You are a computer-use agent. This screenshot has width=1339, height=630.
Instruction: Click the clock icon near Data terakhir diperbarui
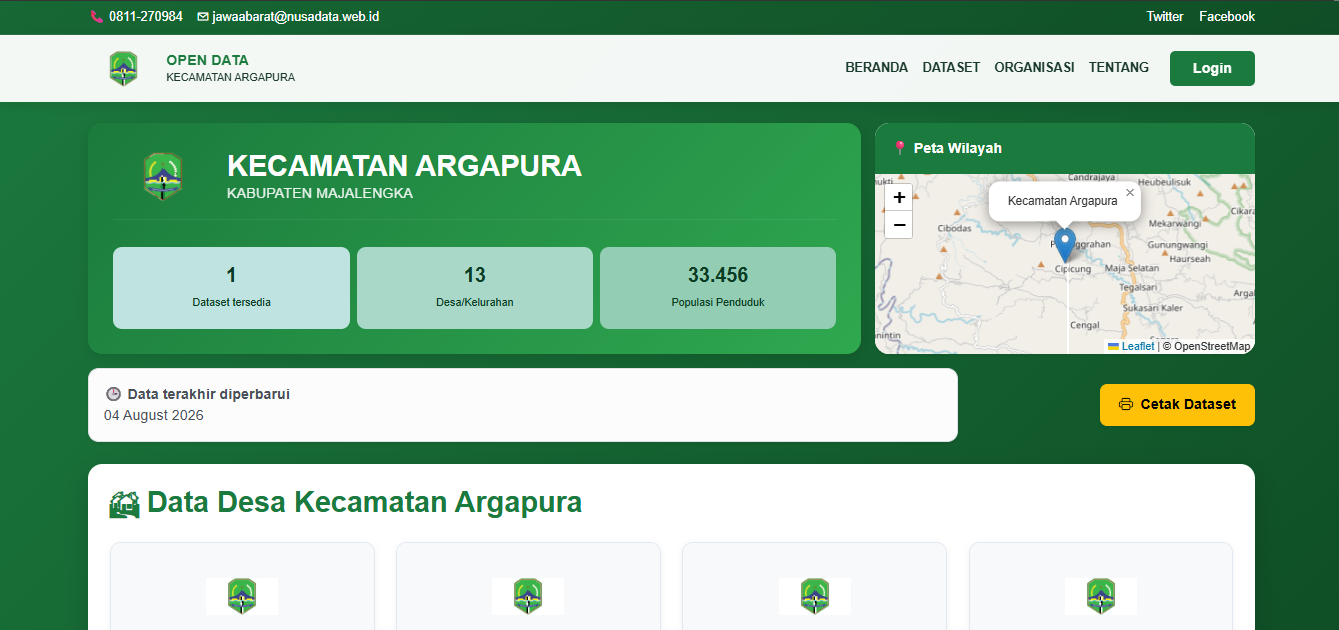113,394
